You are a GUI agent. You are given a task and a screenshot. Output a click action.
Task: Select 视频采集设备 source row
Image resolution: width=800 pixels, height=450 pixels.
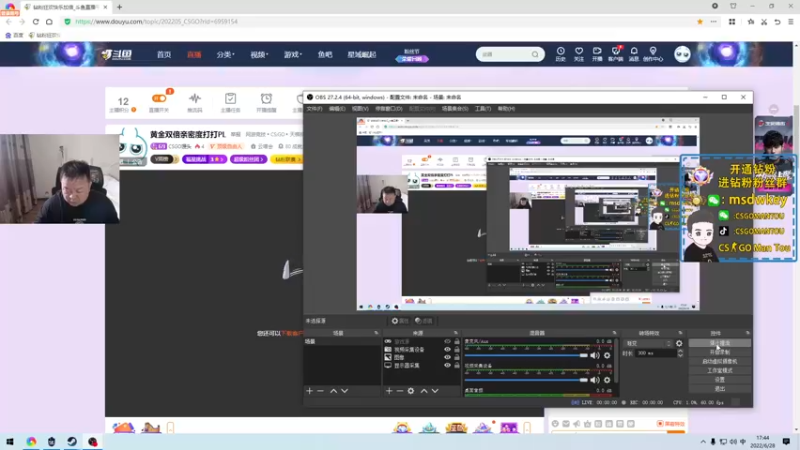[x=421, y=349]
